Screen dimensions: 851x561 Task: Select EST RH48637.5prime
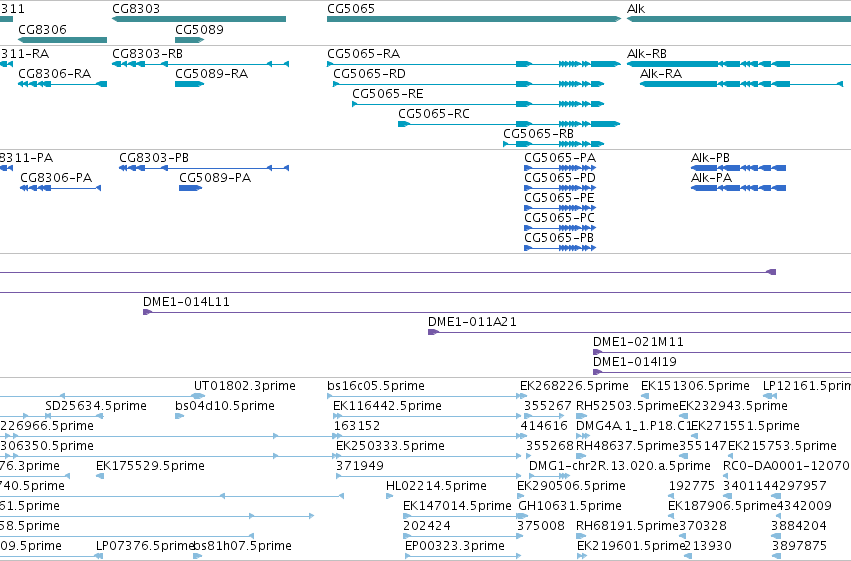pos(627,446)
